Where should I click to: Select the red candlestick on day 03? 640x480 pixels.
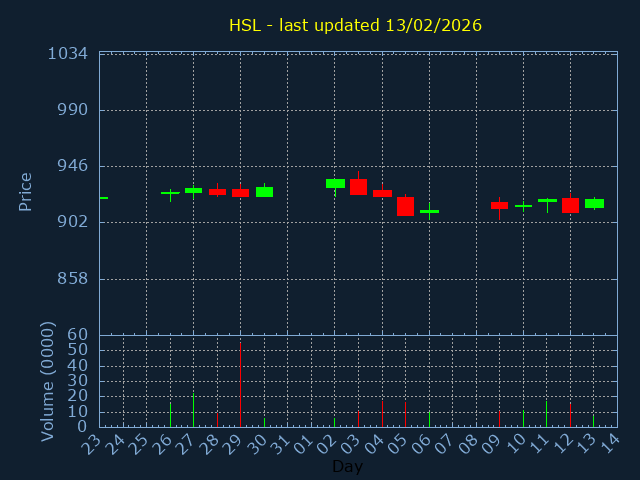[358, 187]
